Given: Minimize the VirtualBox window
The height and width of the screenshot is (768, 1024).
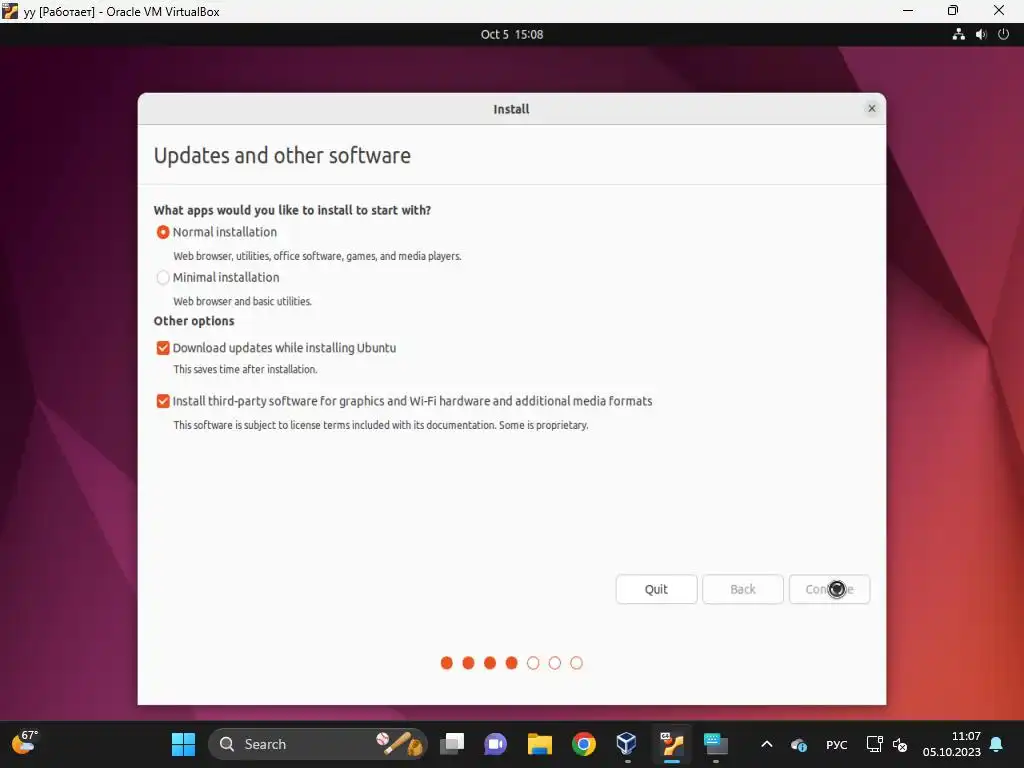Looking at the screenshot, I should [x=908, y=11].
